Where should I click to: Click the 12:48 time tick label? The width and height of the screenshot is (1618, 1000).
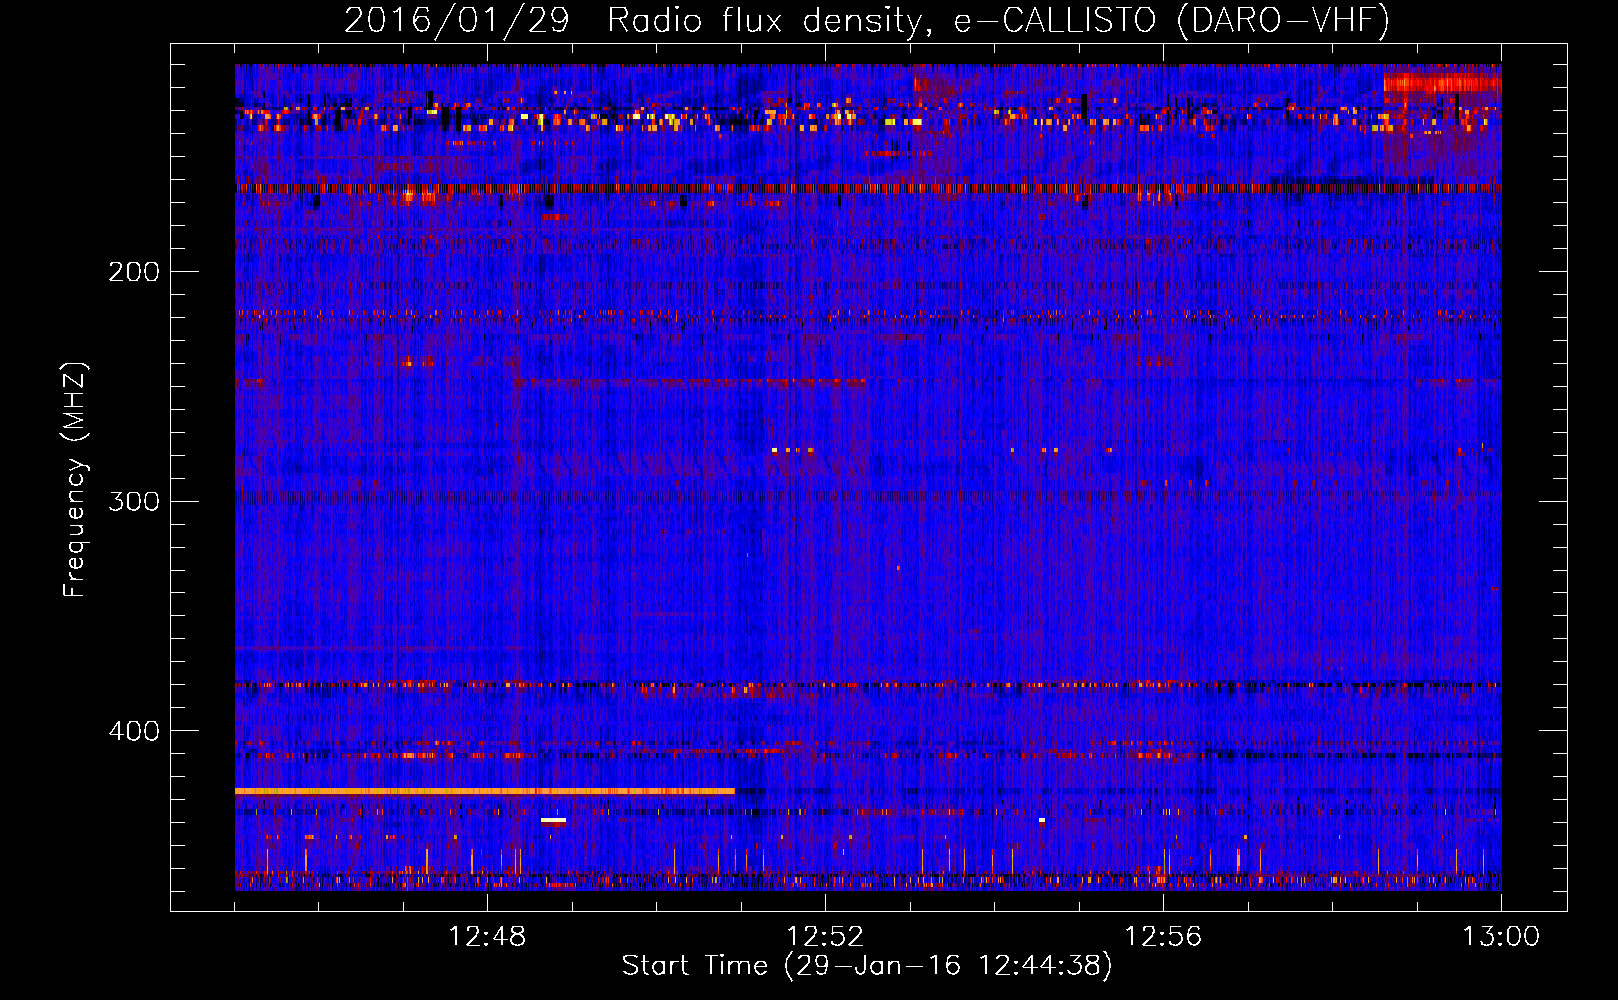click(x=487, y=937)
